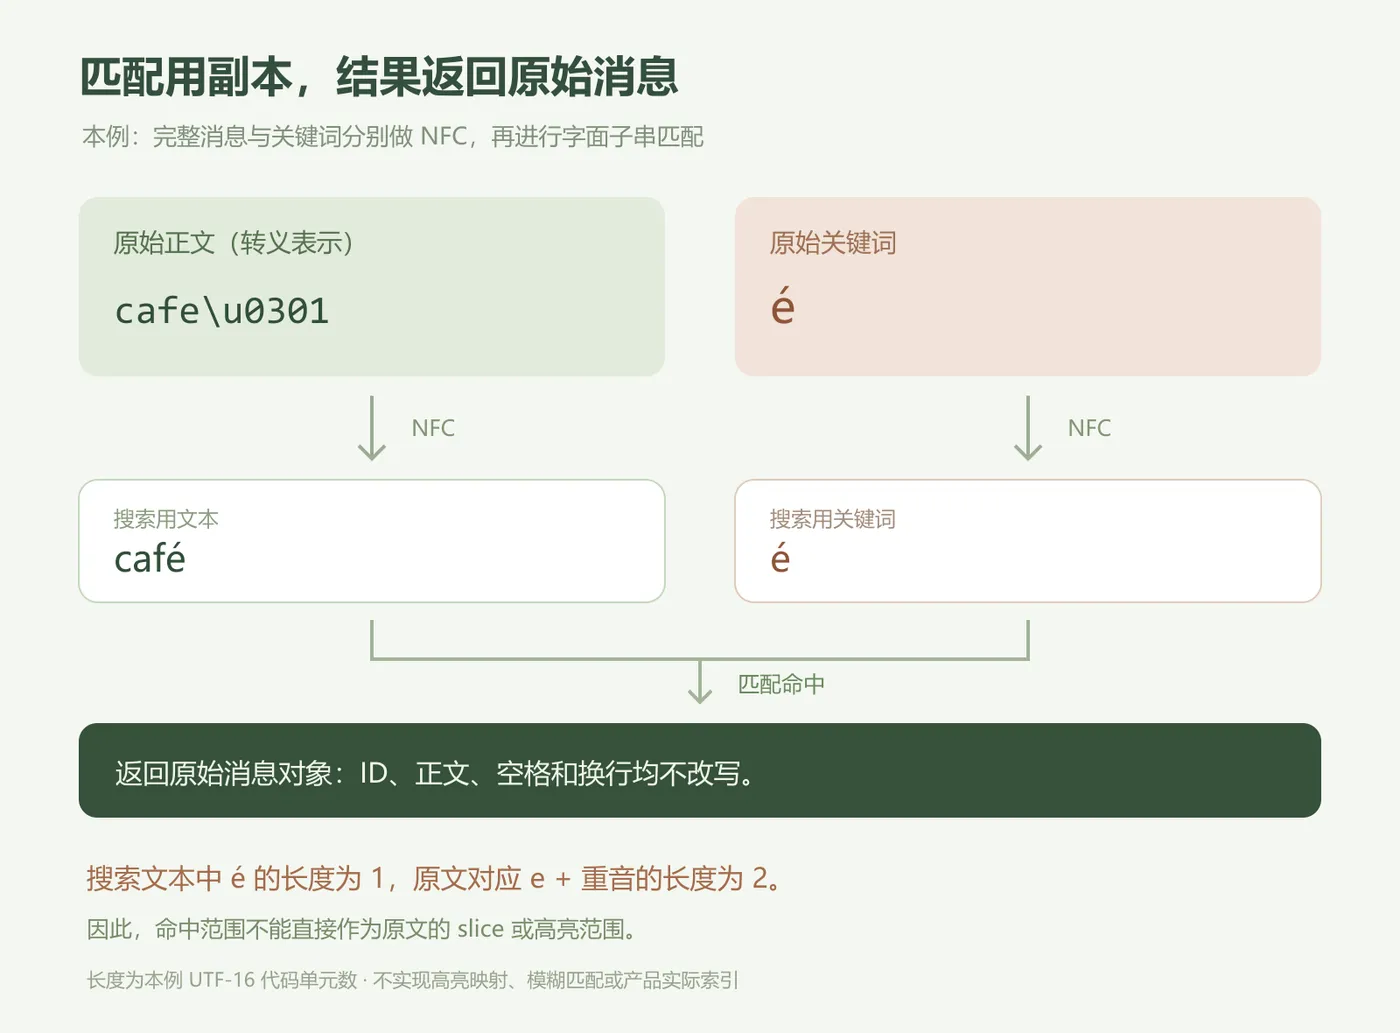1400x1033 pixels.
Task: Click the sentence starting with 因此,命中范围
Action: pos(361,929)
